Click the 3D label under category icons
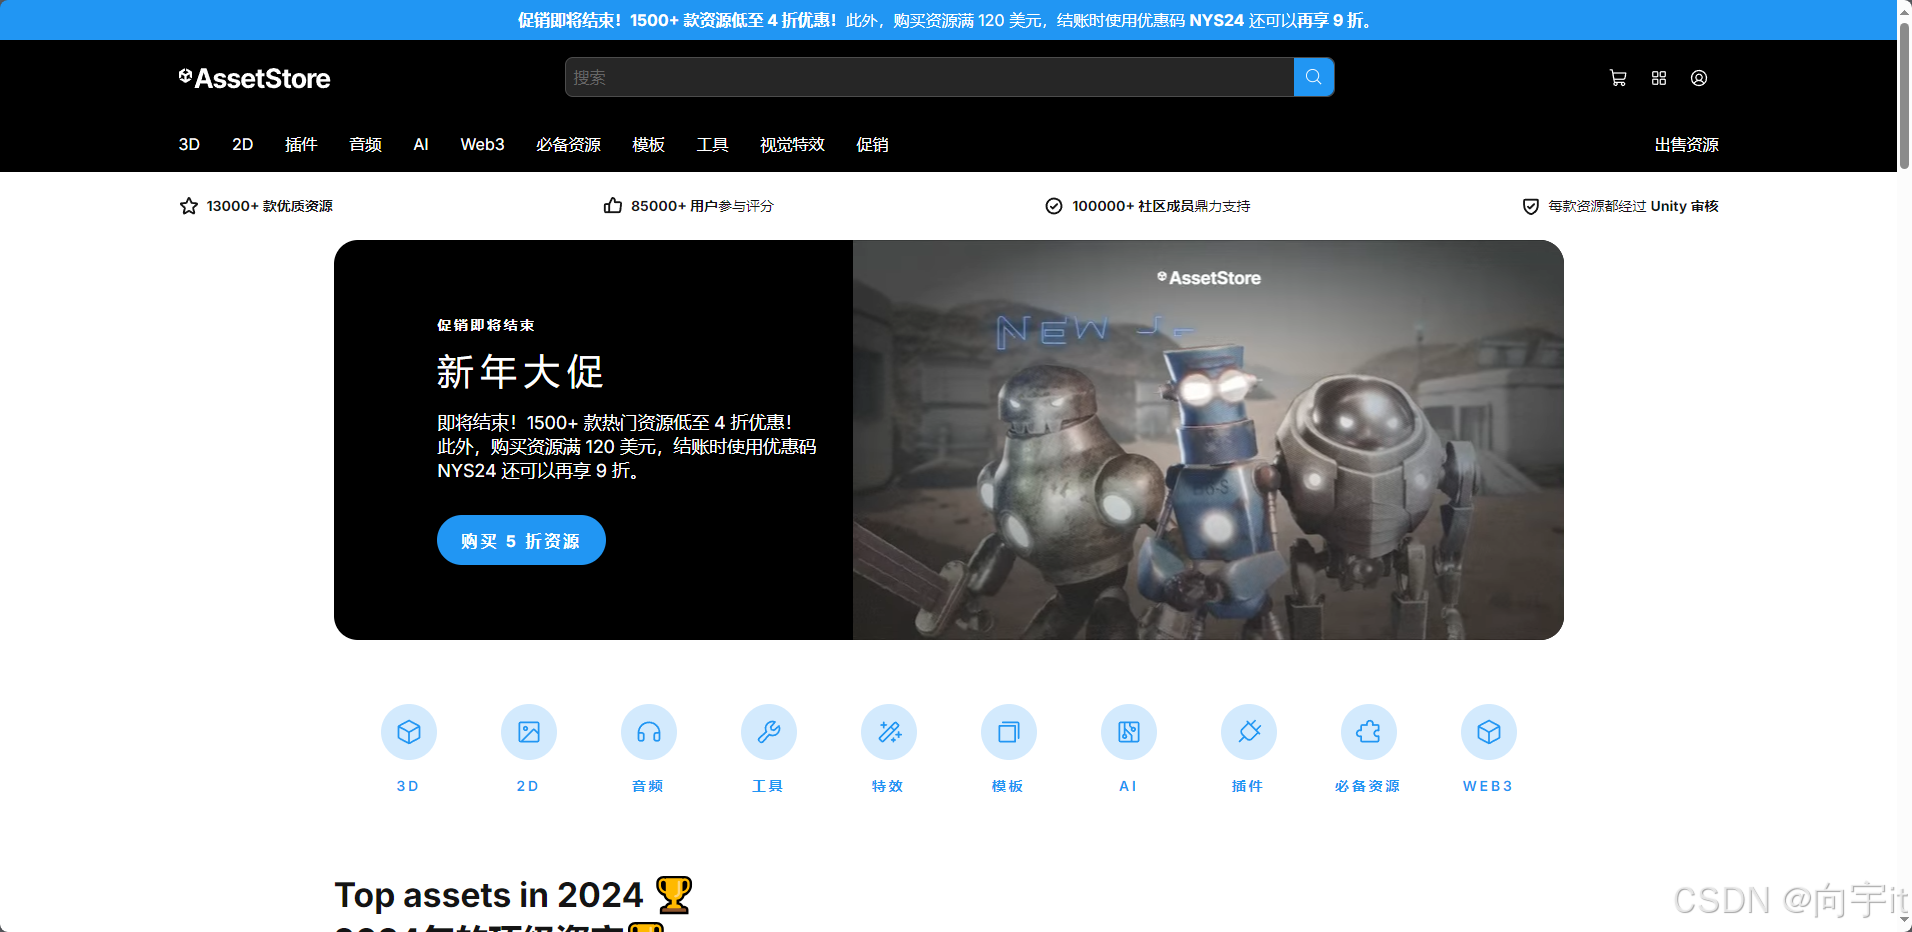Image resolution: width=1912 pixels, height=932 pixels. pos(408,786)
